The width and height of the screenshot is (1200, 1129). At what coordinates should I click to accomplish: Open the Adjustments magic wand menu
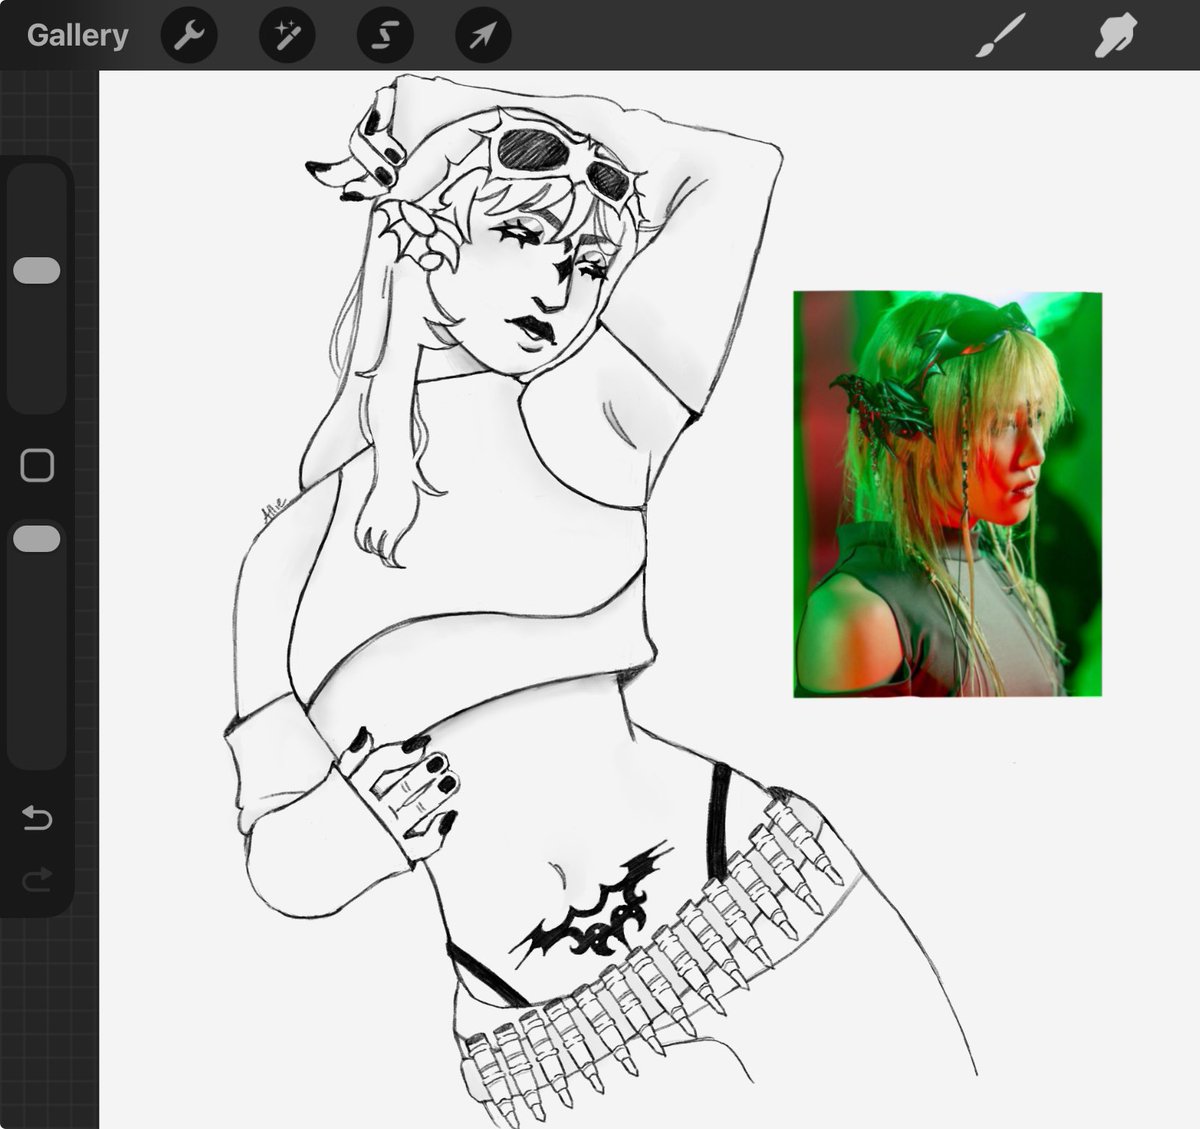[287, 37]
